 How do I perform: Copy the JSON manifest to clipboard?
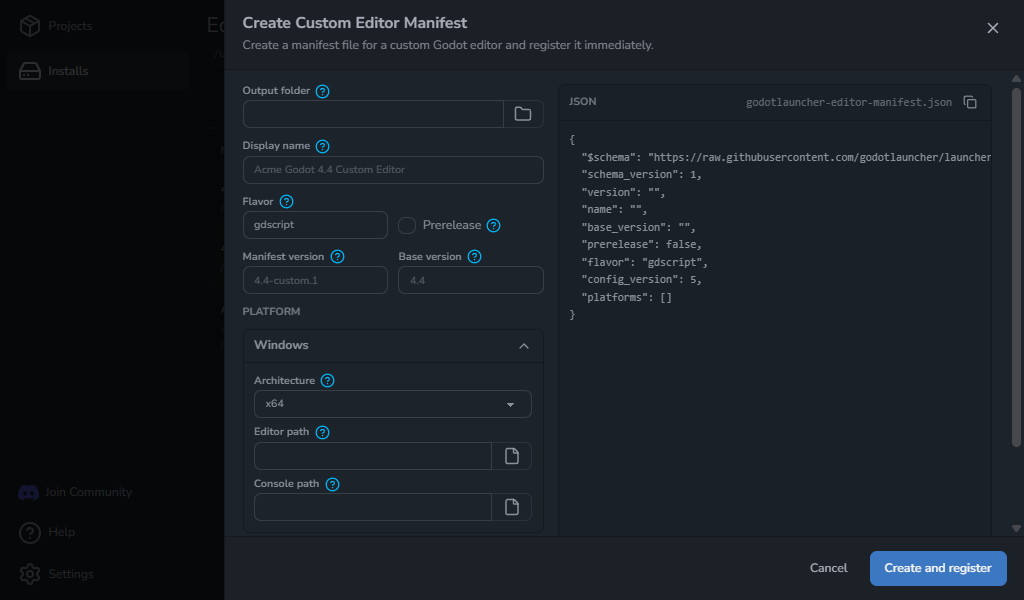click(x=970, y=102)
